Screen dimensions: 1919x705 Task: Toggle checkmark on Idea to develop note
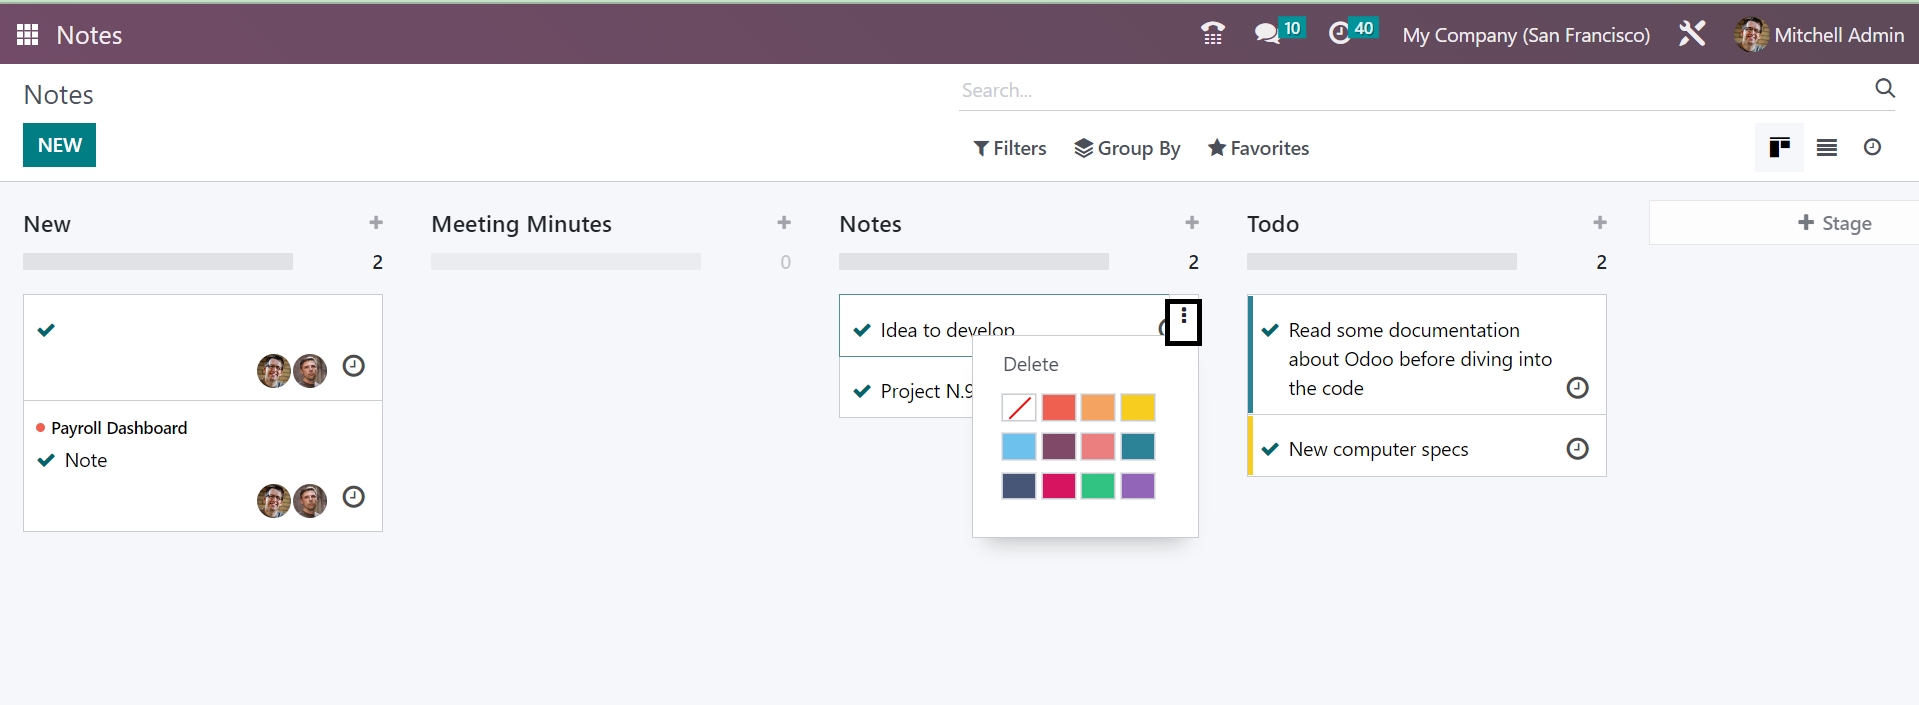click(x=862, y=331)
